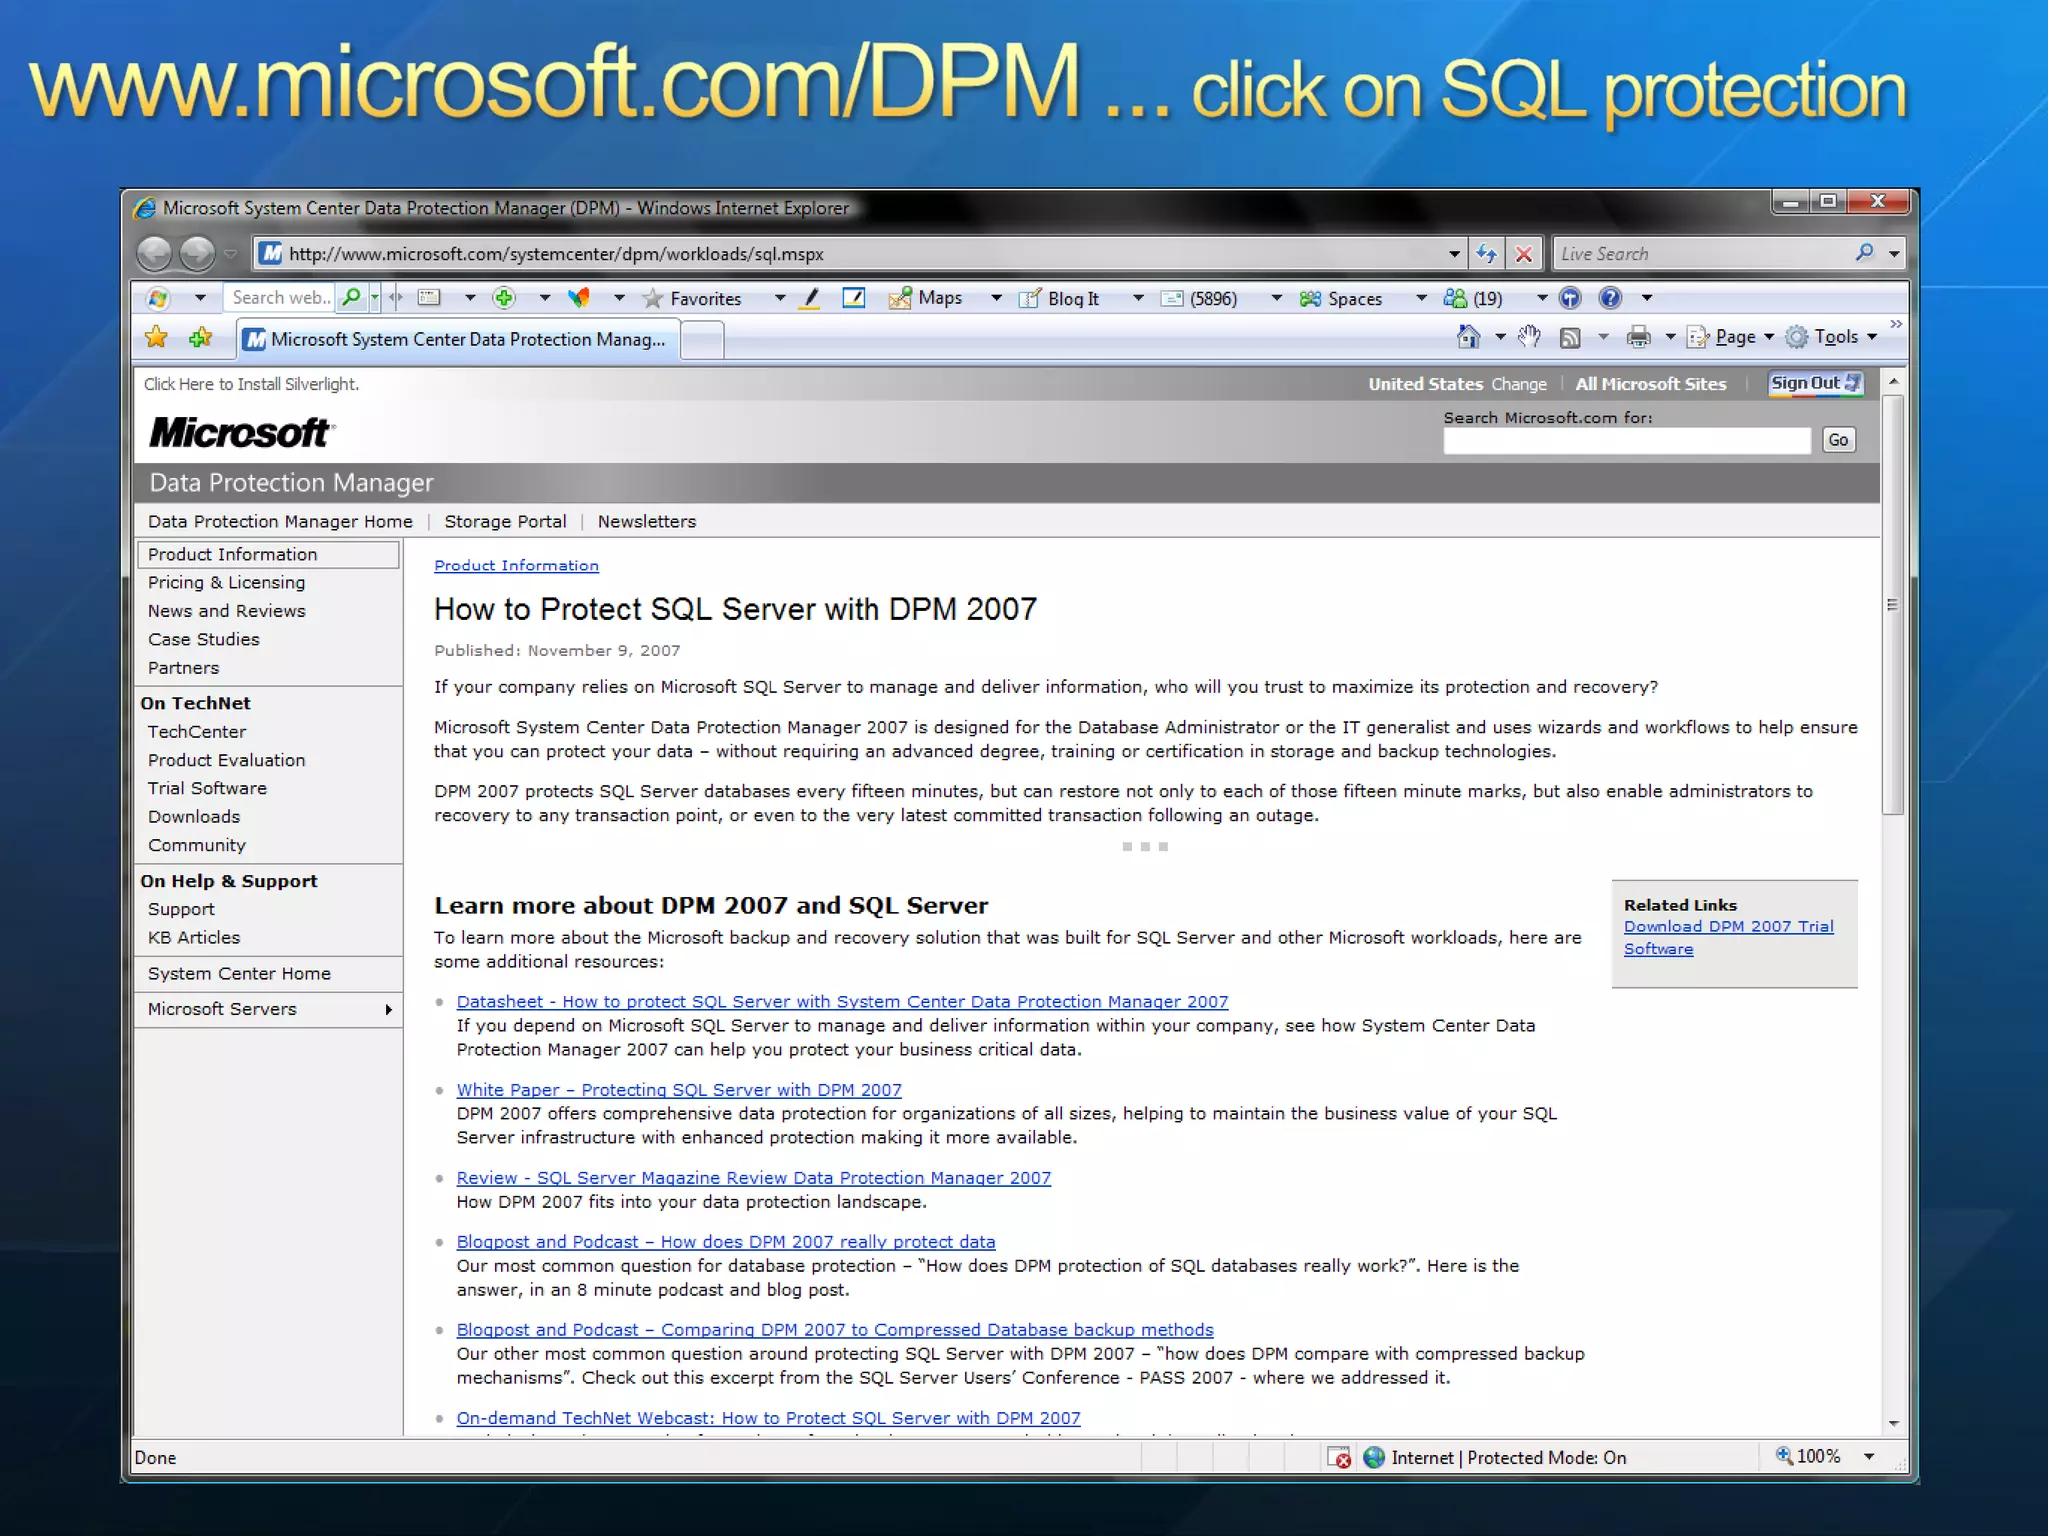The width and height of the screenshot is (2048, 1536).
Task: Click the RSS feeds icon
Action: pyautogui.click(x=1570, y=338)
